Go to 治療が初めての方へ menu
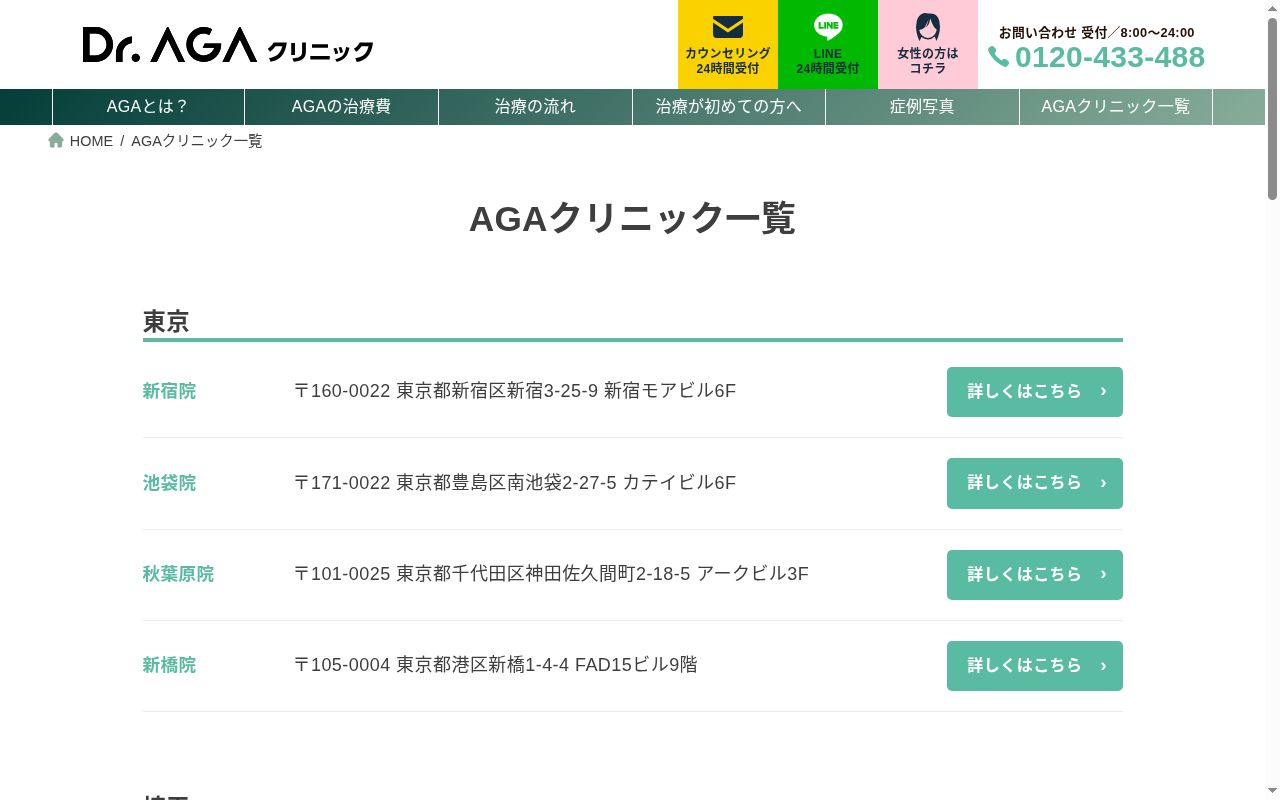This screenshot has width=1280, height=800. point(729,106)
